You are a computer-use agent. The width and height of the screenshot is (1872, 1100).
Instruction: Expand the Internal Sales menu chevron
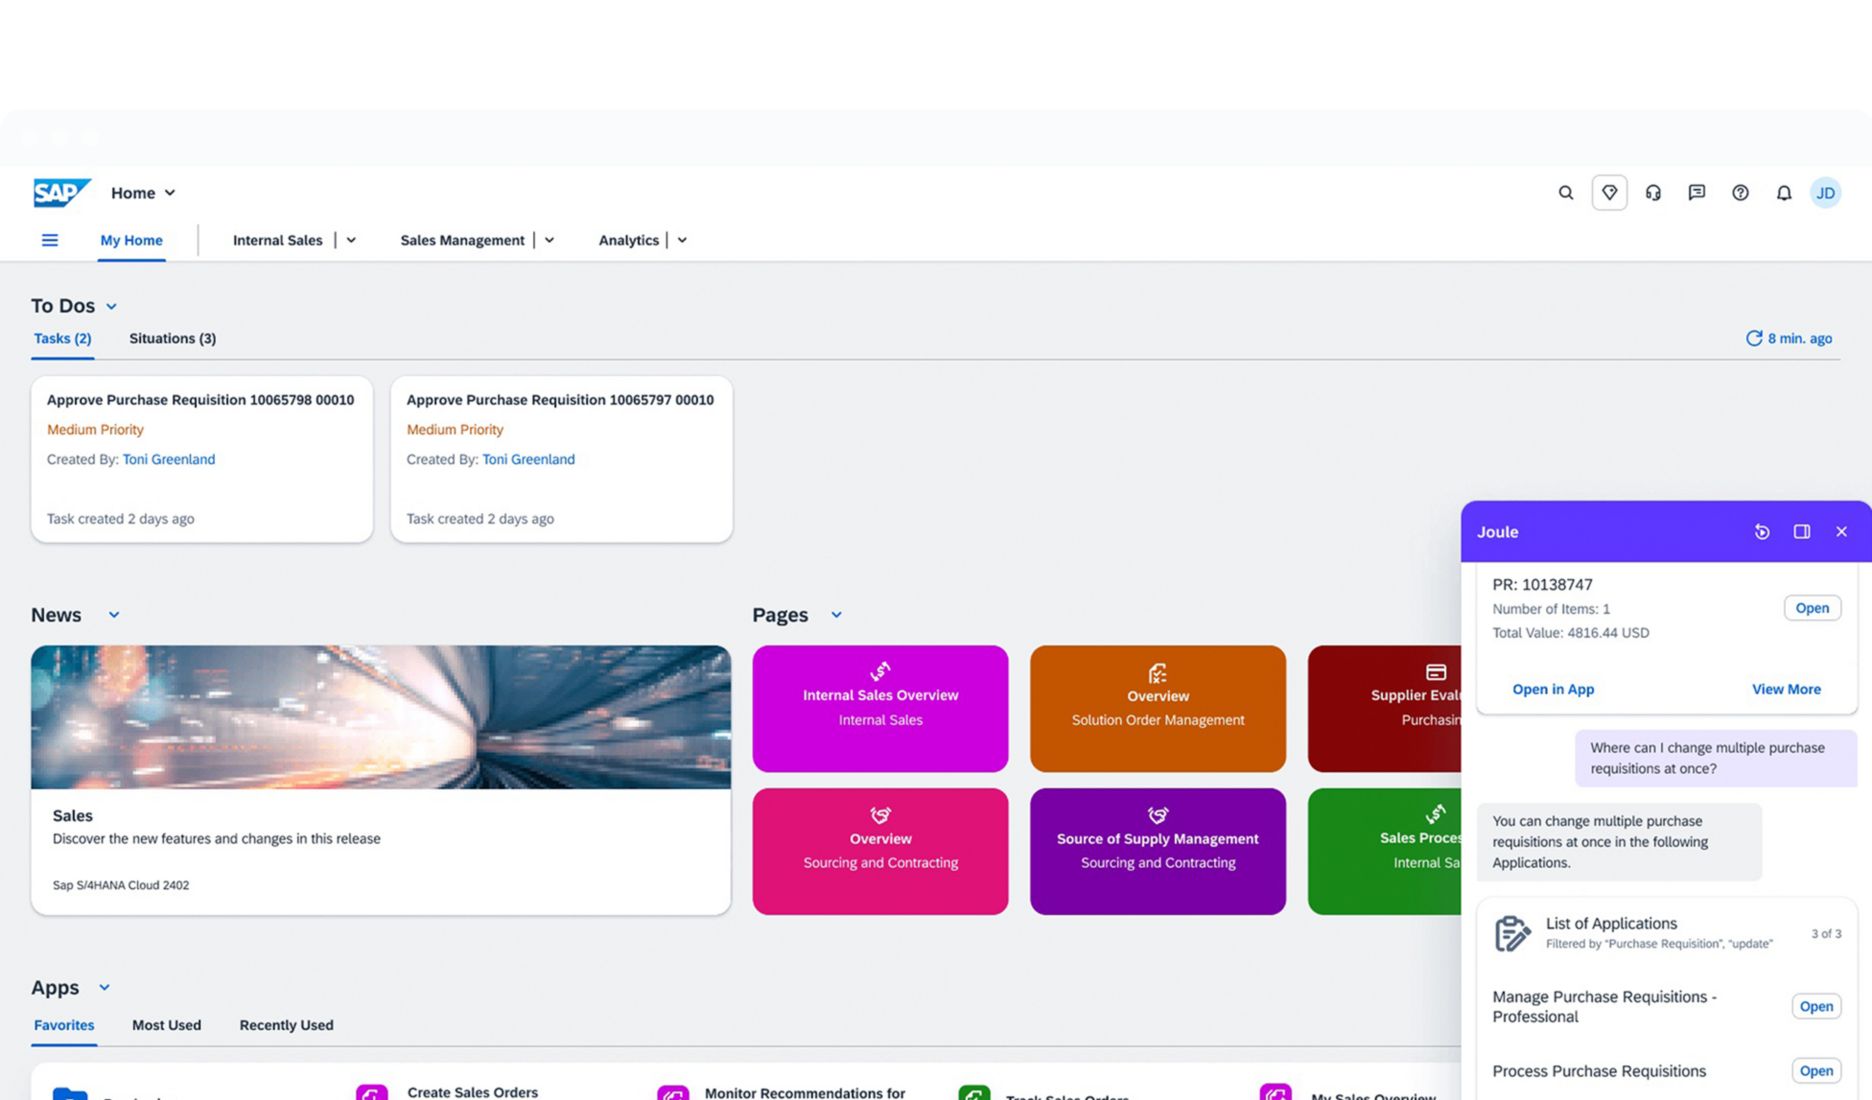click(x=351, y=240)
